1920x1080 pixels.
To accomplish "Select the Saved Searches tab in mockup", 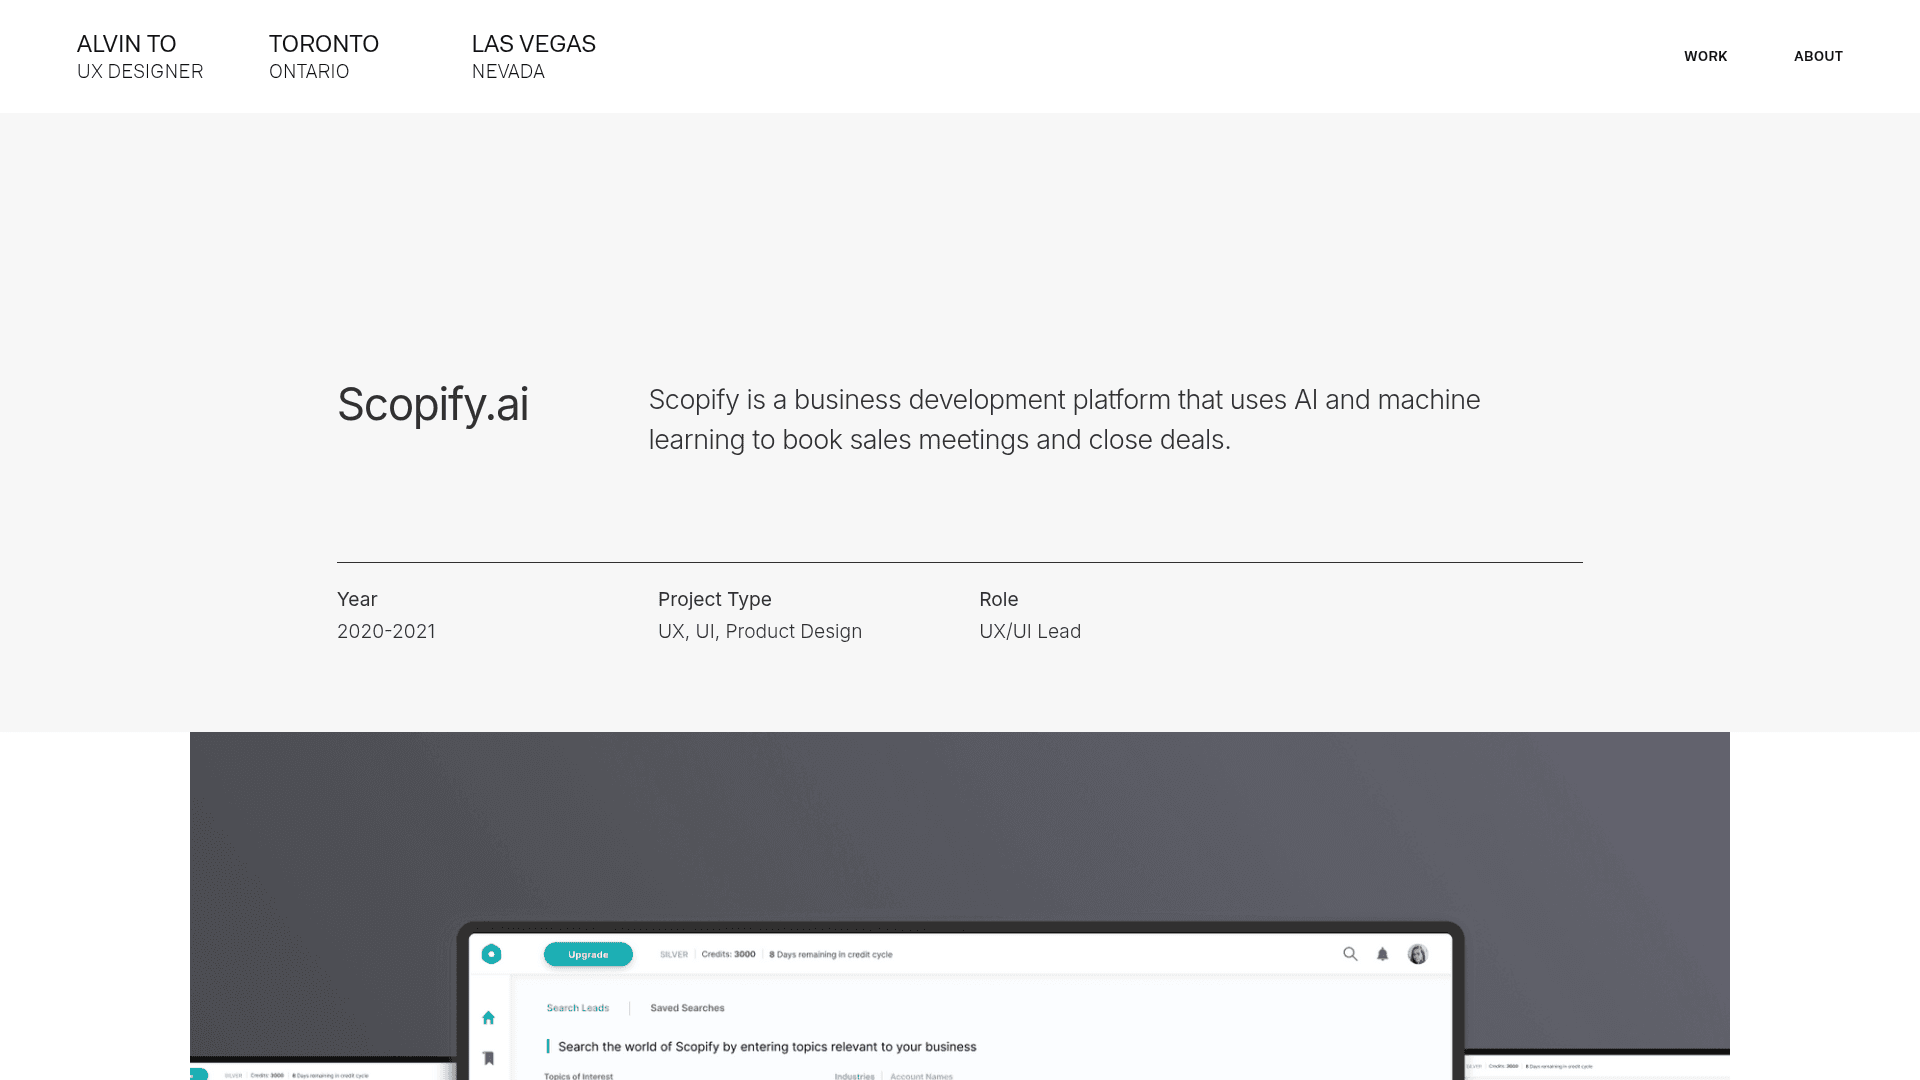I will pyautogui.click(x=687, y=1008).
